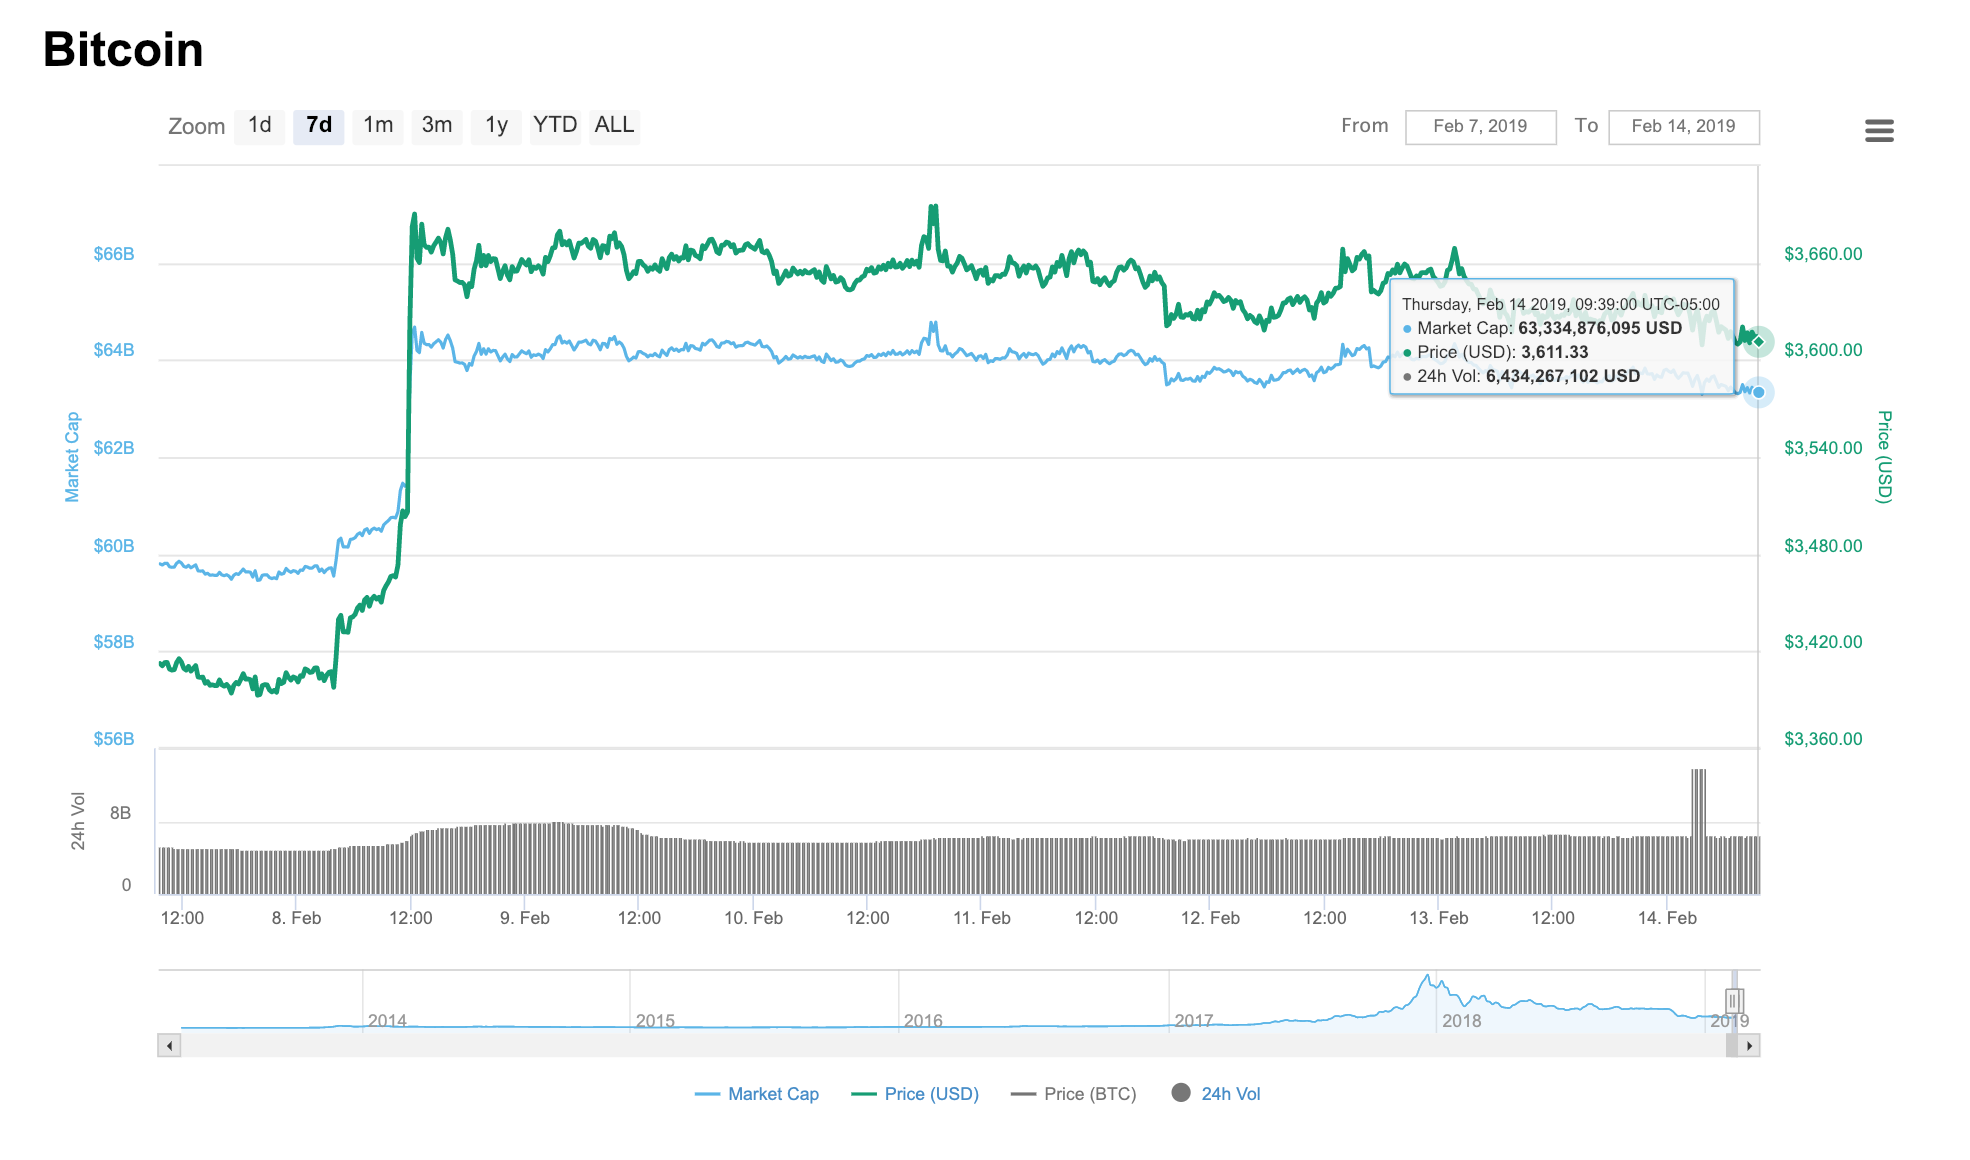Select the YTD zoom range
Viewport: 1970px width, 1160px height.
pos(555,126)
